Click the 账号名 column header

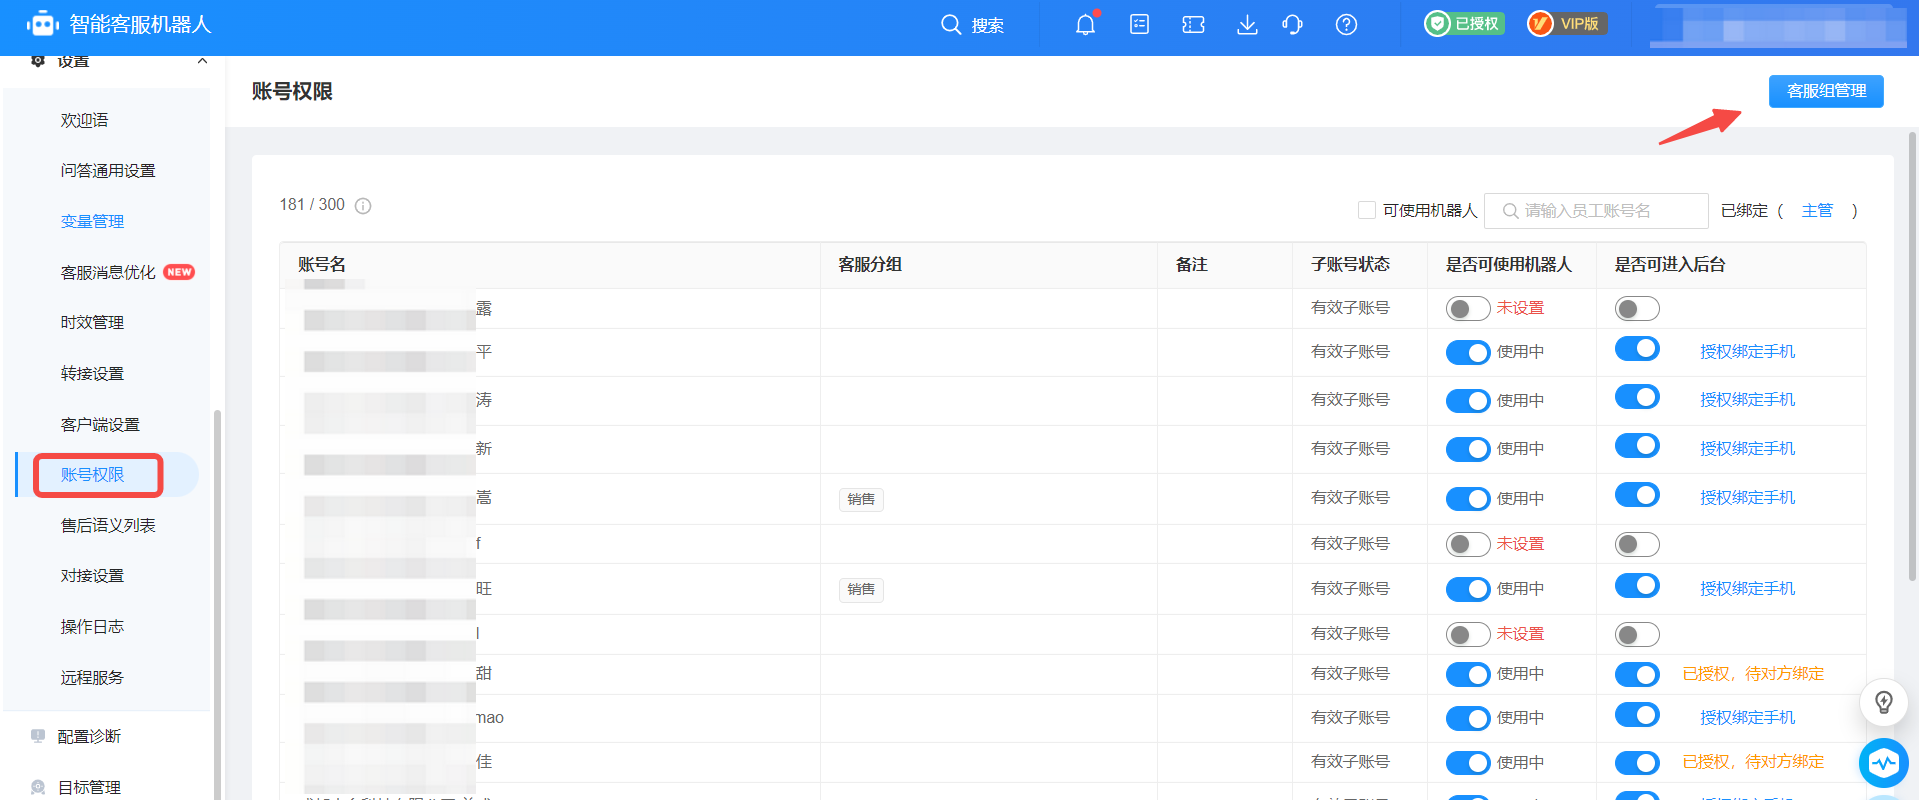(322, 265)
